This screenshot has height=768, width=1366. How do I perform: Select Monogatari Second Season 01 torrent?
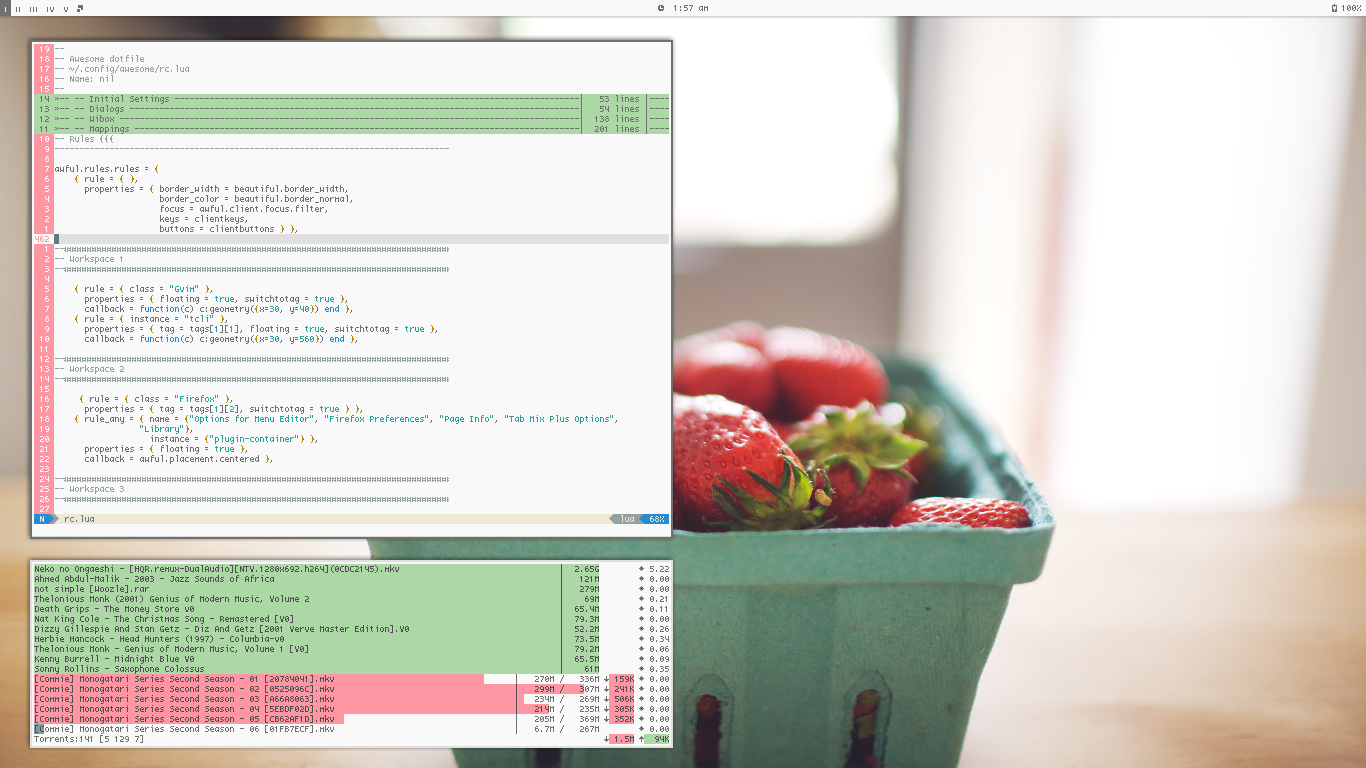352,679
